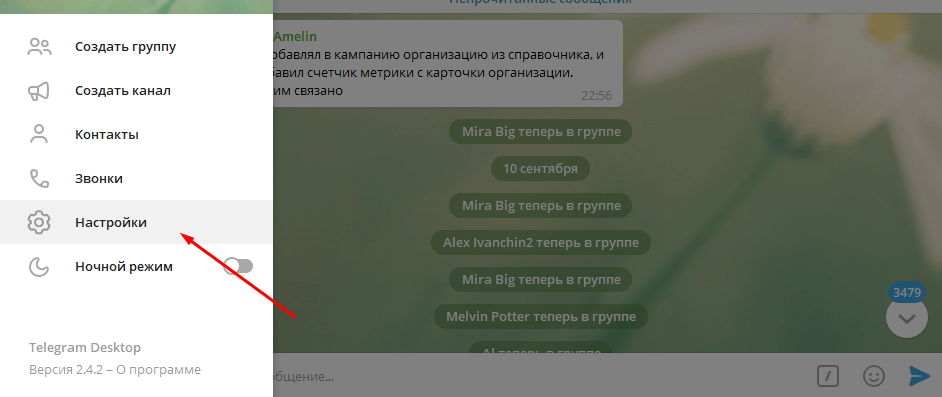Open the О программе link

click(x=159, y=370)
